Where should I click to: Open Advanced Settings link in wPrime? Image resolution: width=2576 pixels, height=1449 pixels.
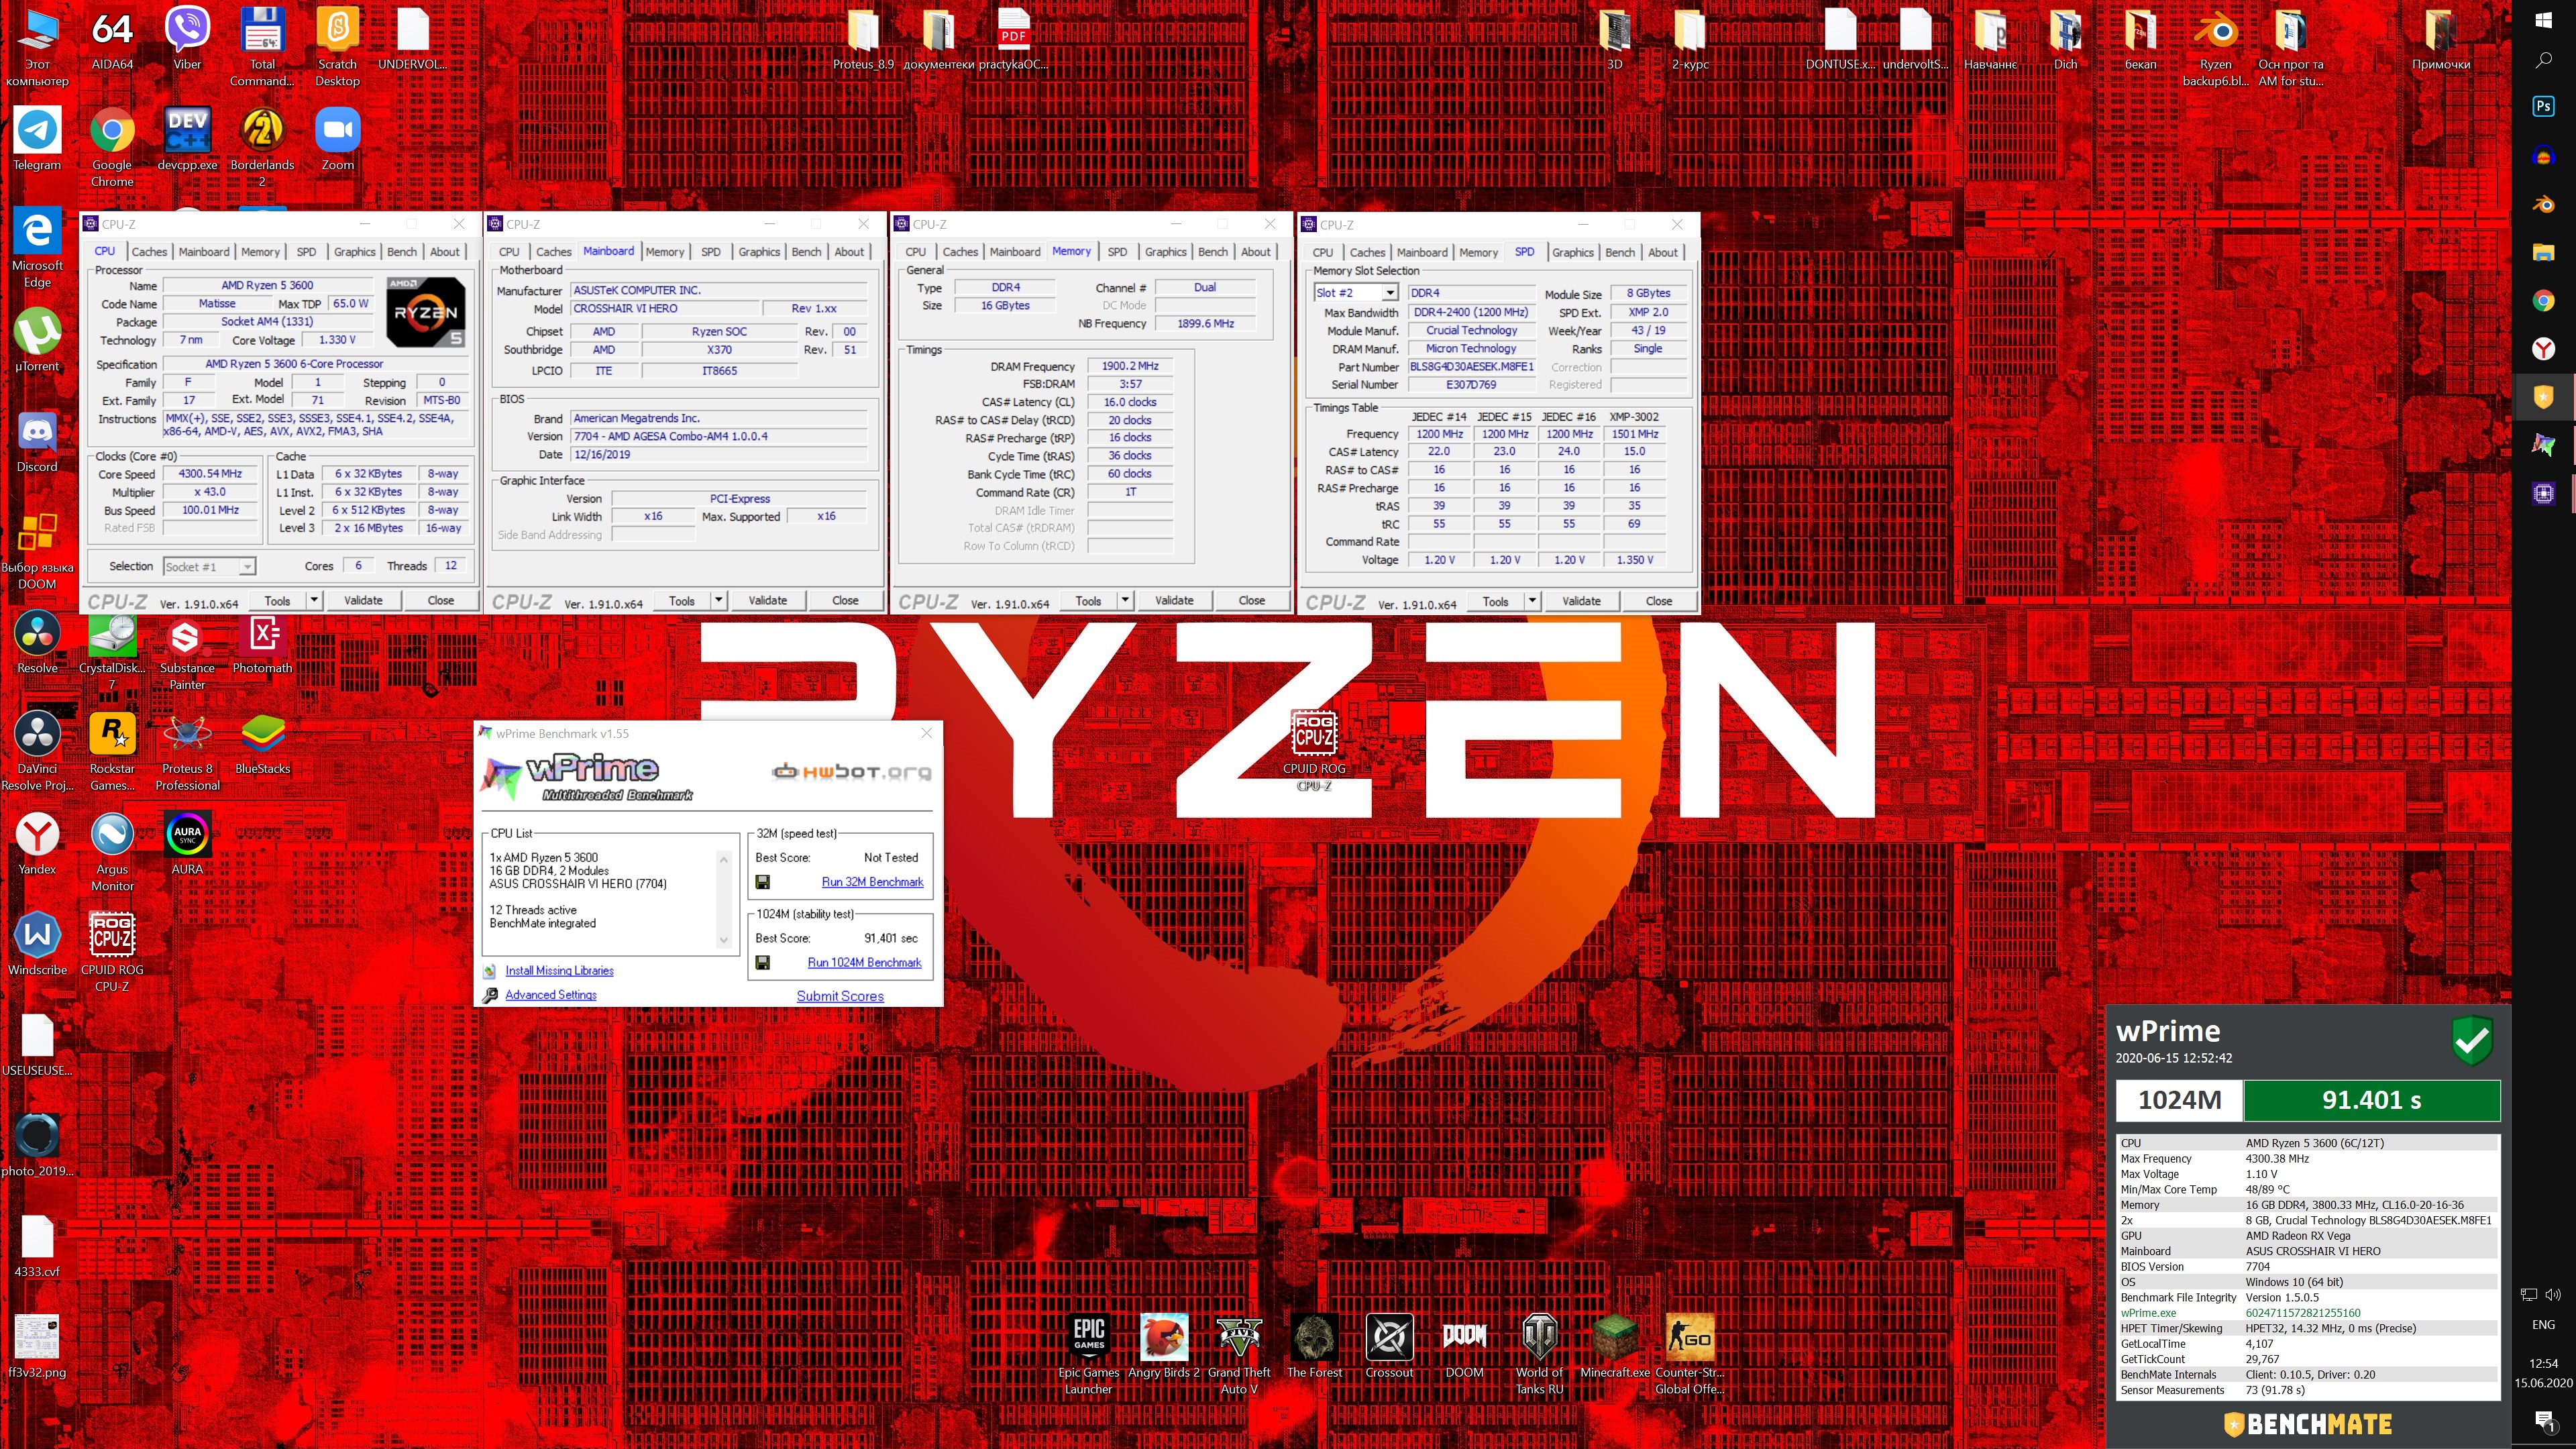pos(551,995)
